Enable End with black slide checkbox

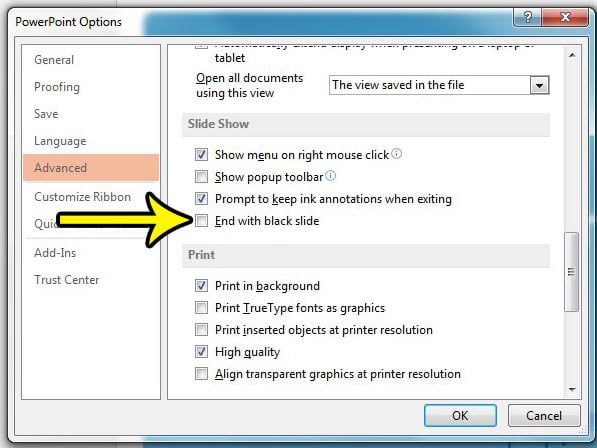(x=201, y=220)
